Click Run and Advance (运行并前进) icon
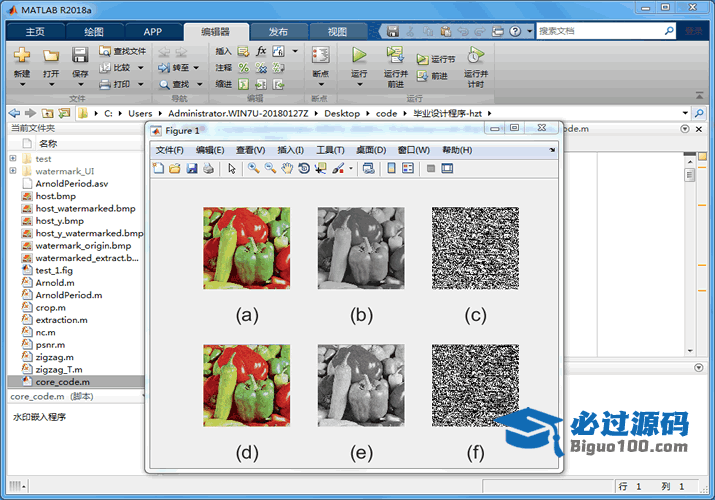This screenshot has width=715, height=500. (395, 55)
